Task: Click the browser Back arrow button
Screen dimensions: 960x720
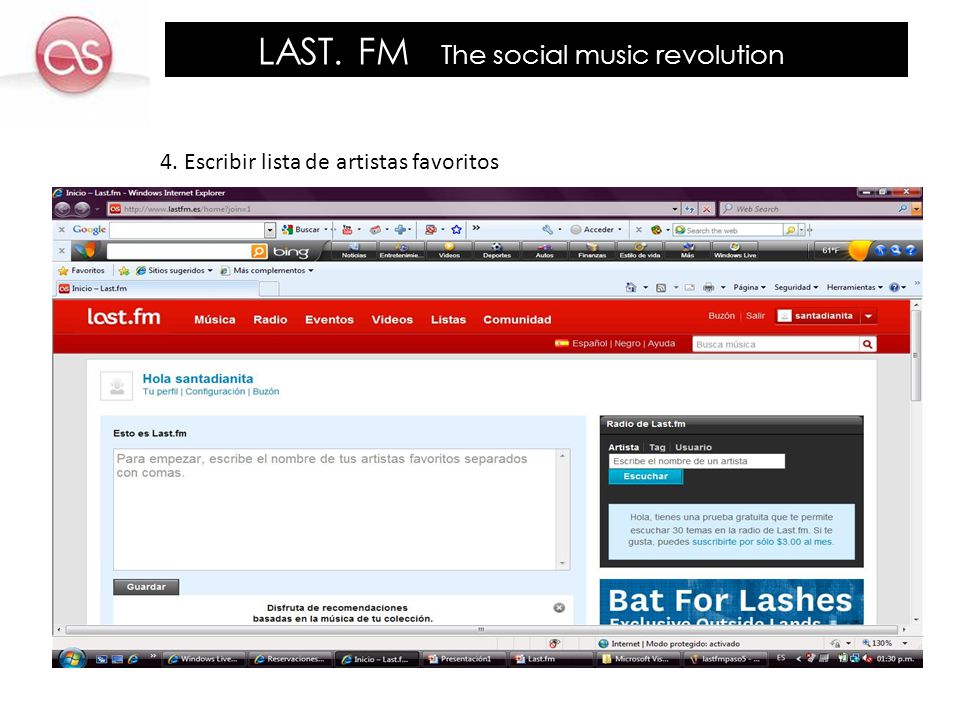Action: click(62, 209)
